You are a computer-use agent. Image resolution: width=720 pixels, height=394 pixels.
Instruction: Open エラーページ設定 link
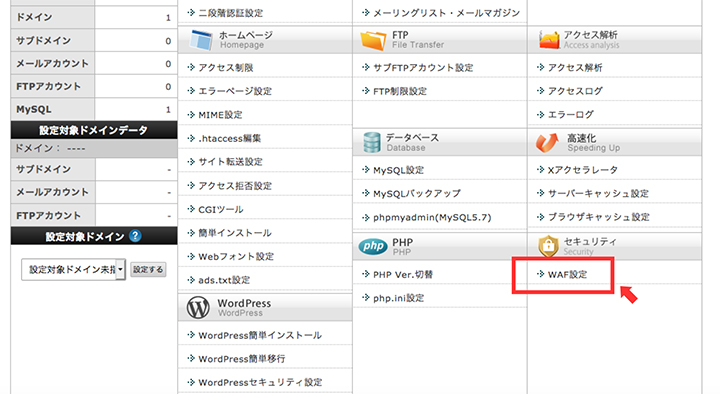[235, 91]
